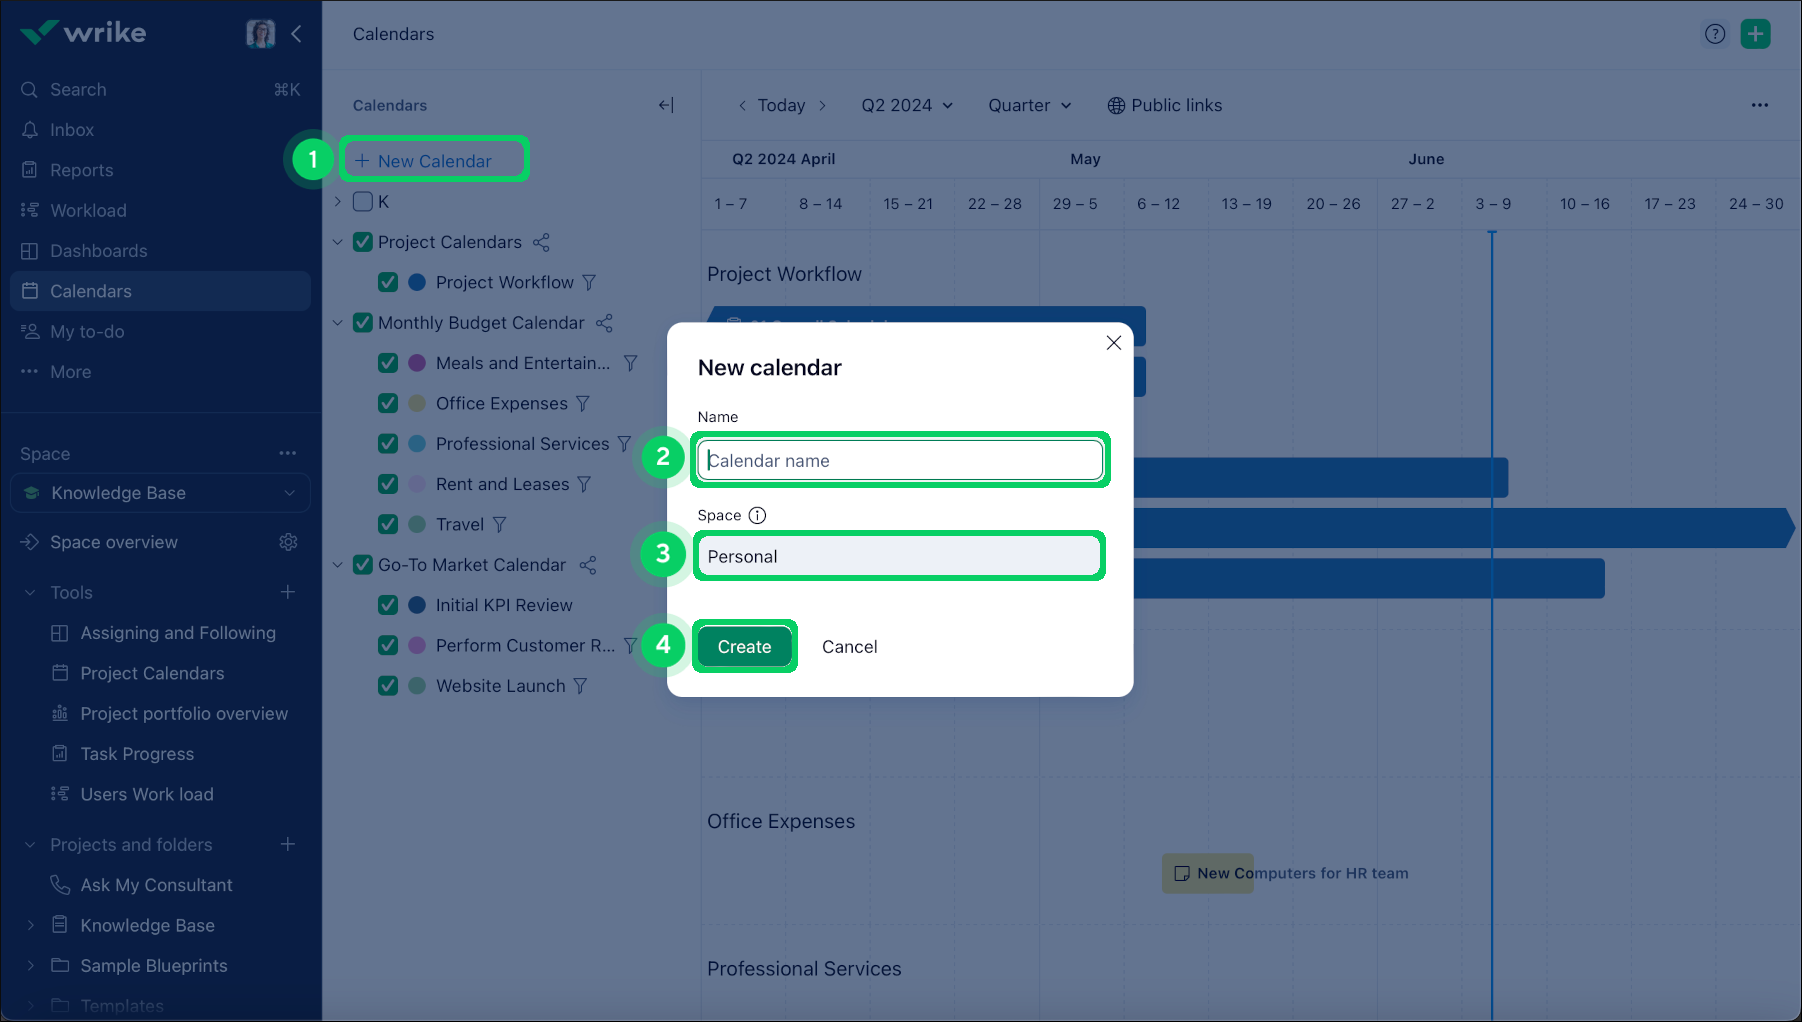Image resolution: width=1802 pixels, height=1022 pixels.
Task: Uncheck the Website Launch checkbox
Action: (x=388, y=686)
